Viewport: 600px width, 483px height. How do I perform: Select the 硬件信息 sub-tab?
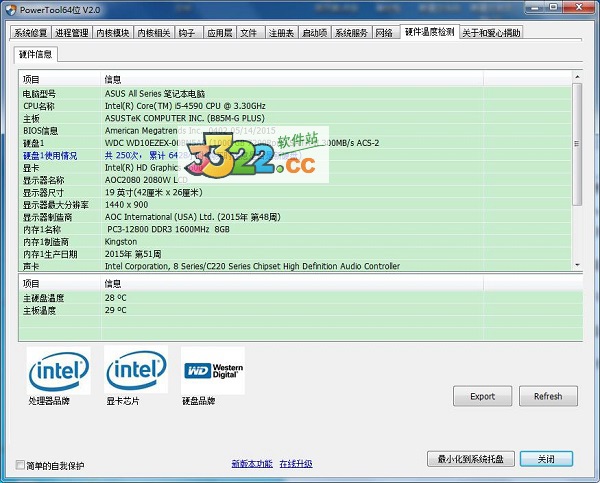[36, 54]
